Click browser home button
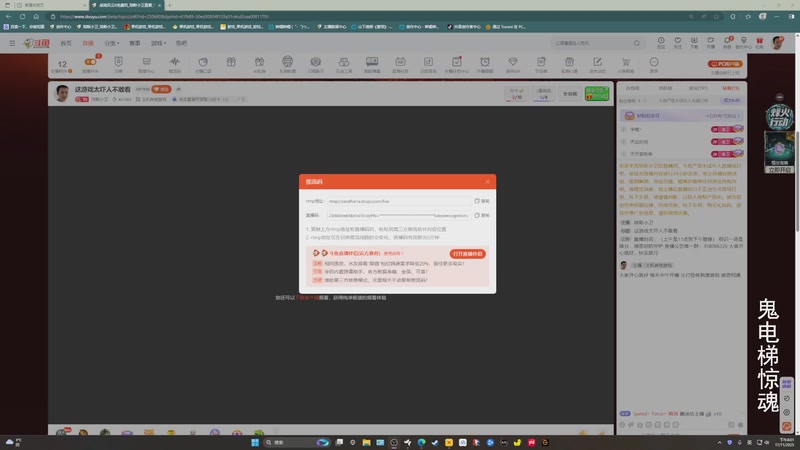800x450 pixels. 36,16
